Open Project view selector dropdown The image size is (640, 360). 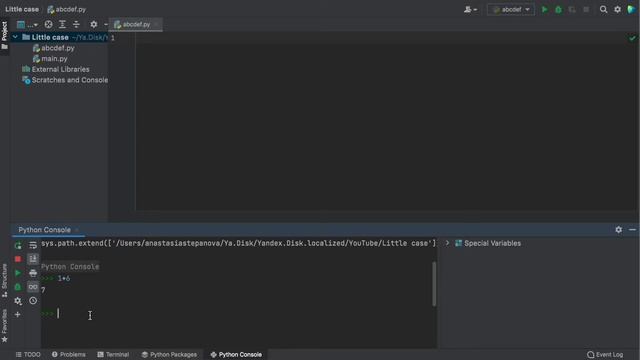[x=27, y=24]
